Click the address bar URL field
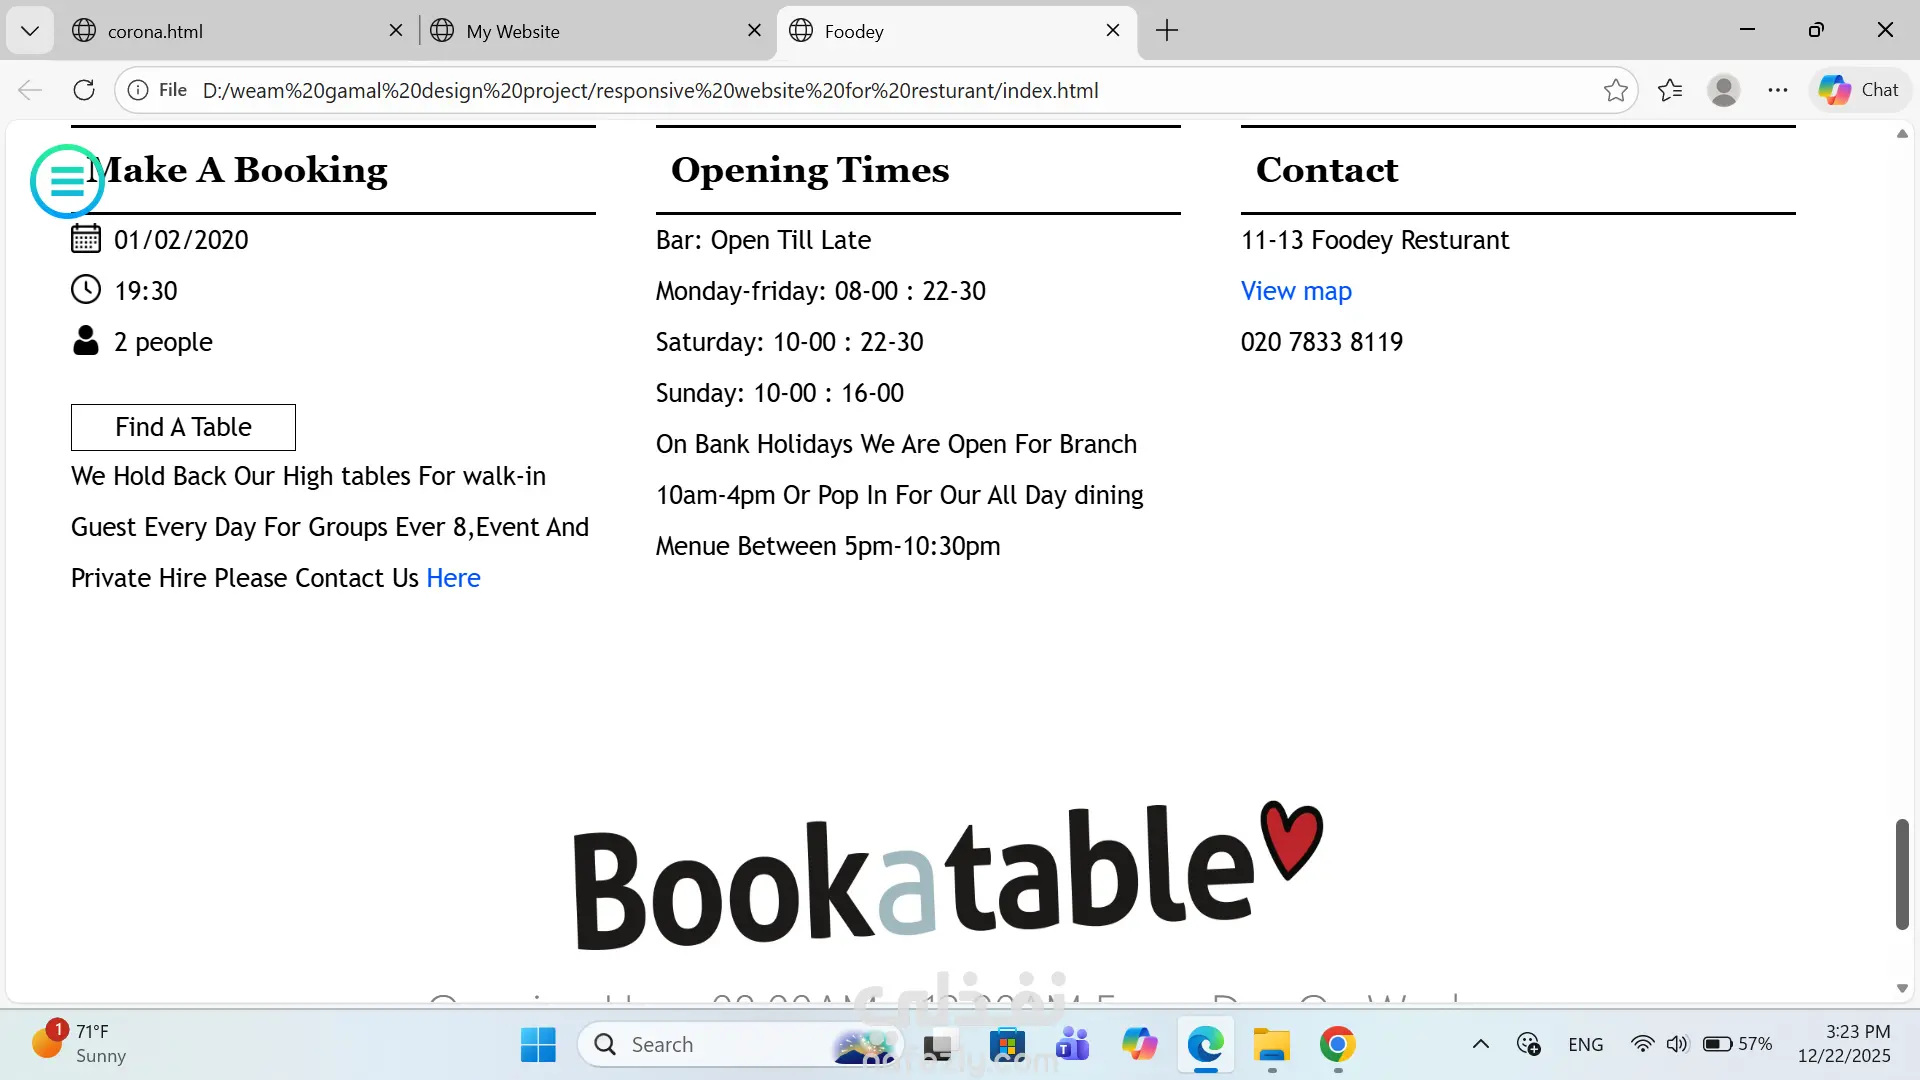Viewport: 1920px width, 1080px height. pos(650,90)
